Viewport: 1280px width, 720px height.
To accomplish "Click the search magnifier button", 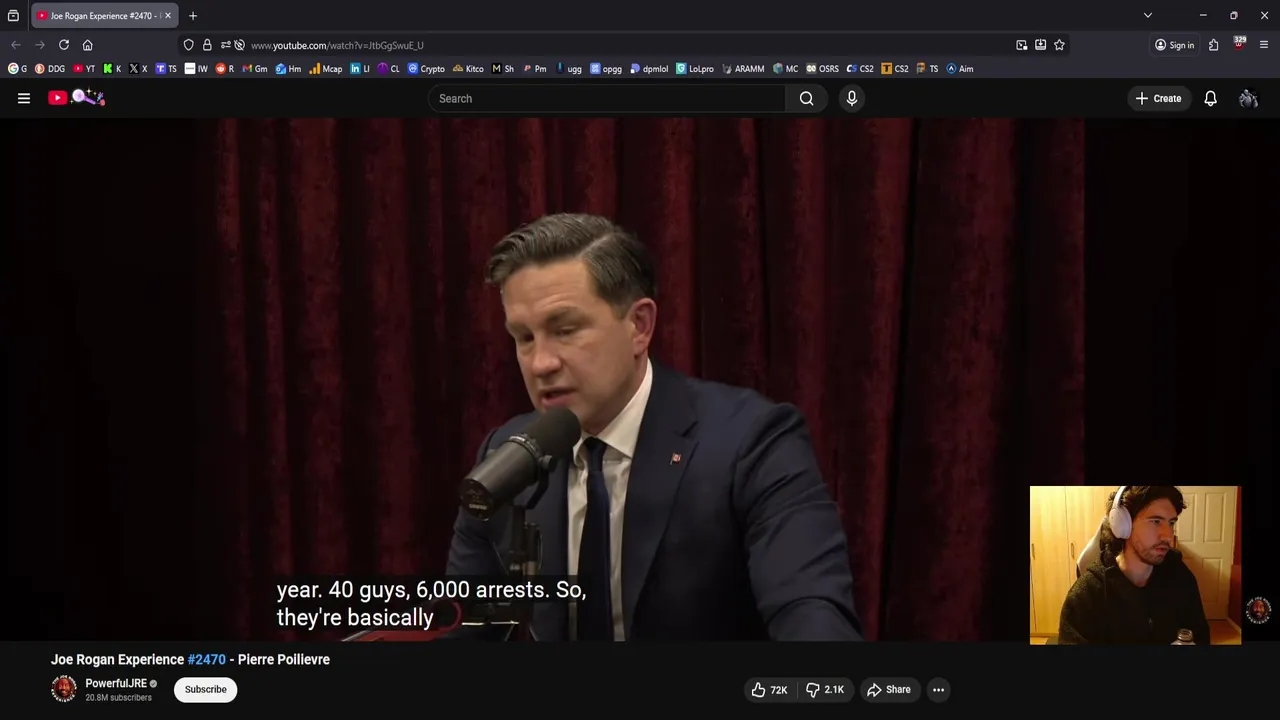I will [x=806, y=98].
